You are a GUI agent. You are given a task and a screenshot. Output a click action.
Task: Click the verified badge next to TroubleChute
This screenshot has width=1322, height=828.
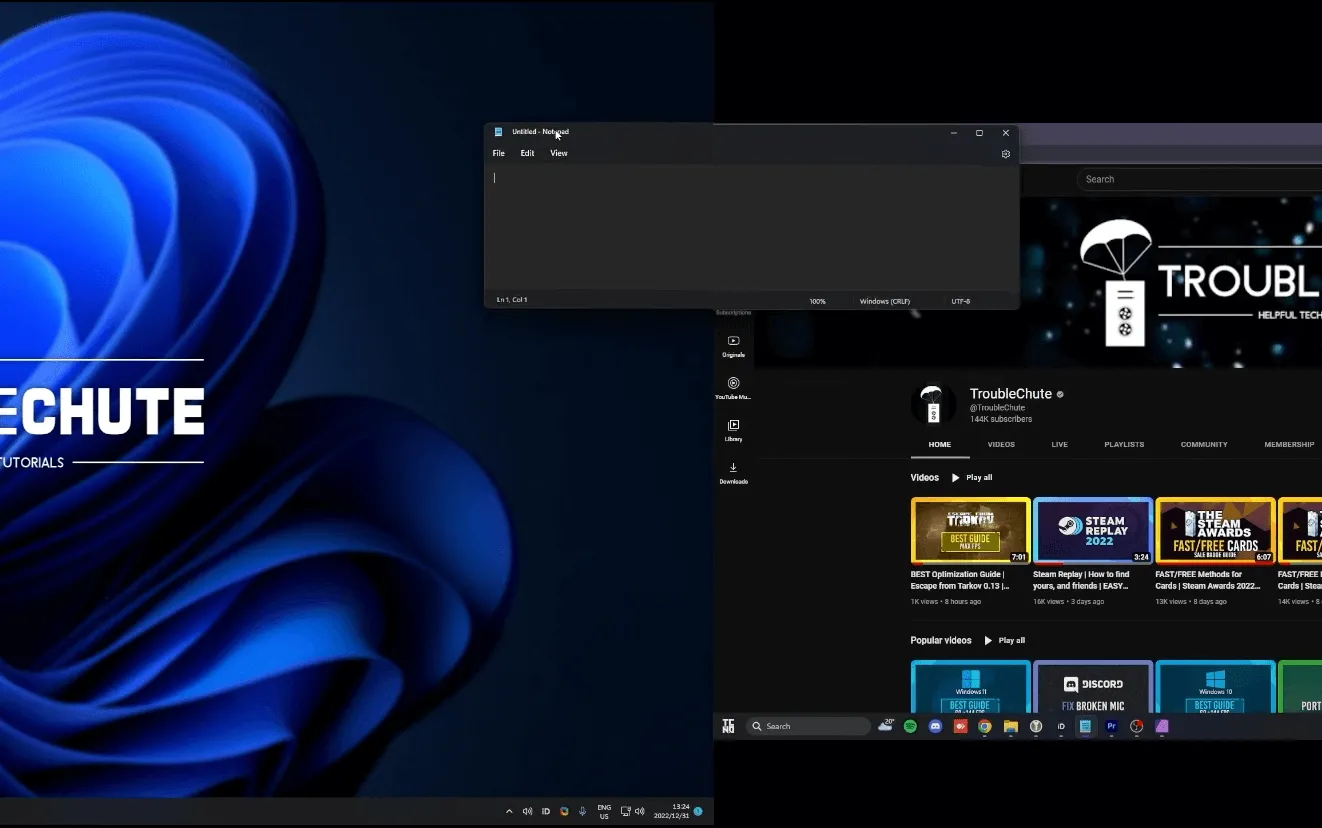coord(1060,394)
